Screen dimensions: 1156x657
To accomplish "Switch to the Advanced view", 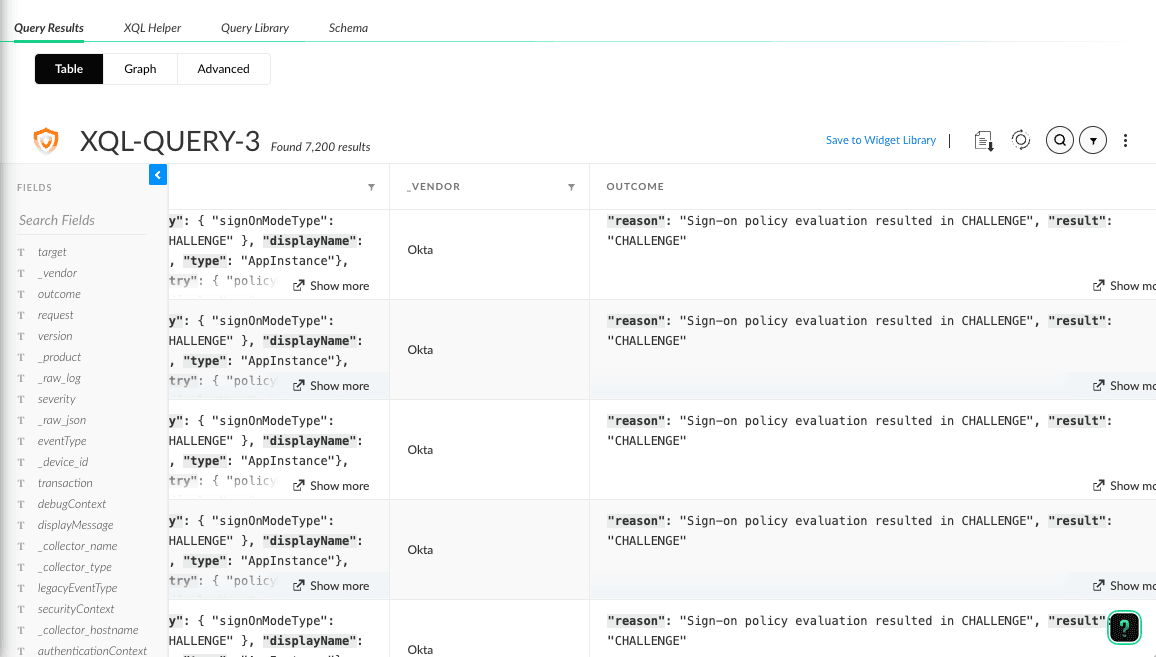I will (x=223, y=69).
